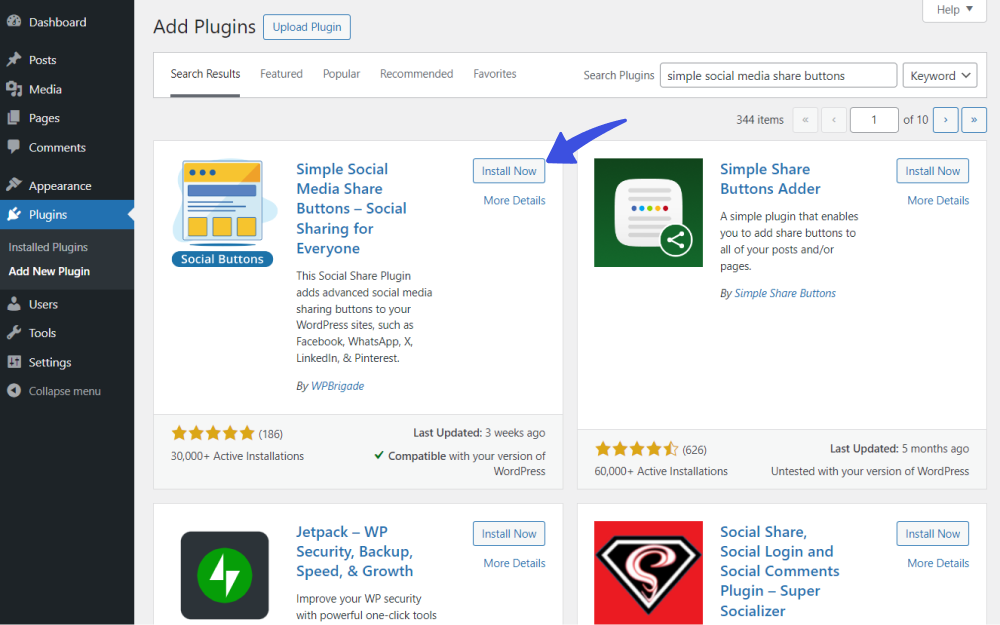The width and height of the screenshot is (1000, 625).
Task: Click the Collapse menu arrow icon
Action: tap(13, 391)
